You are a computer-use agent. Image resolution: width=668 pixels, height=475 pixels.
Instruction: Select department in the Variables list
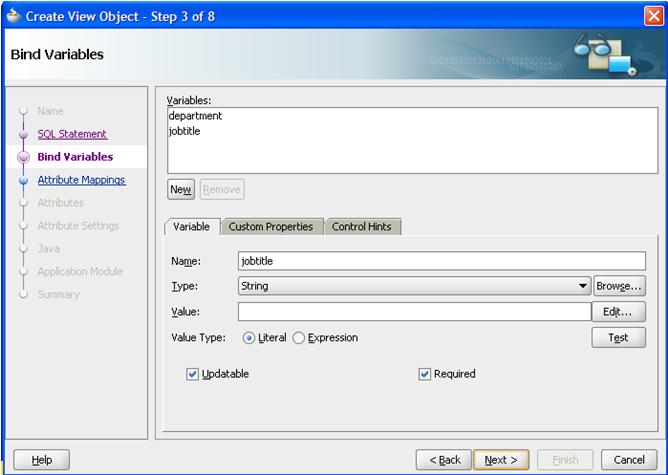[x=195, y=116]
